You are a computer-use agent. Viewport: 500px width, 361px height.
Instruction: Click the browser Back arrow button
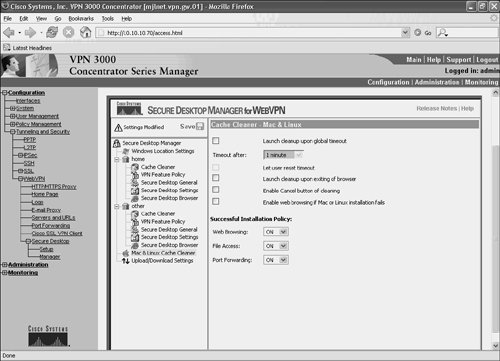pos(9,32)
